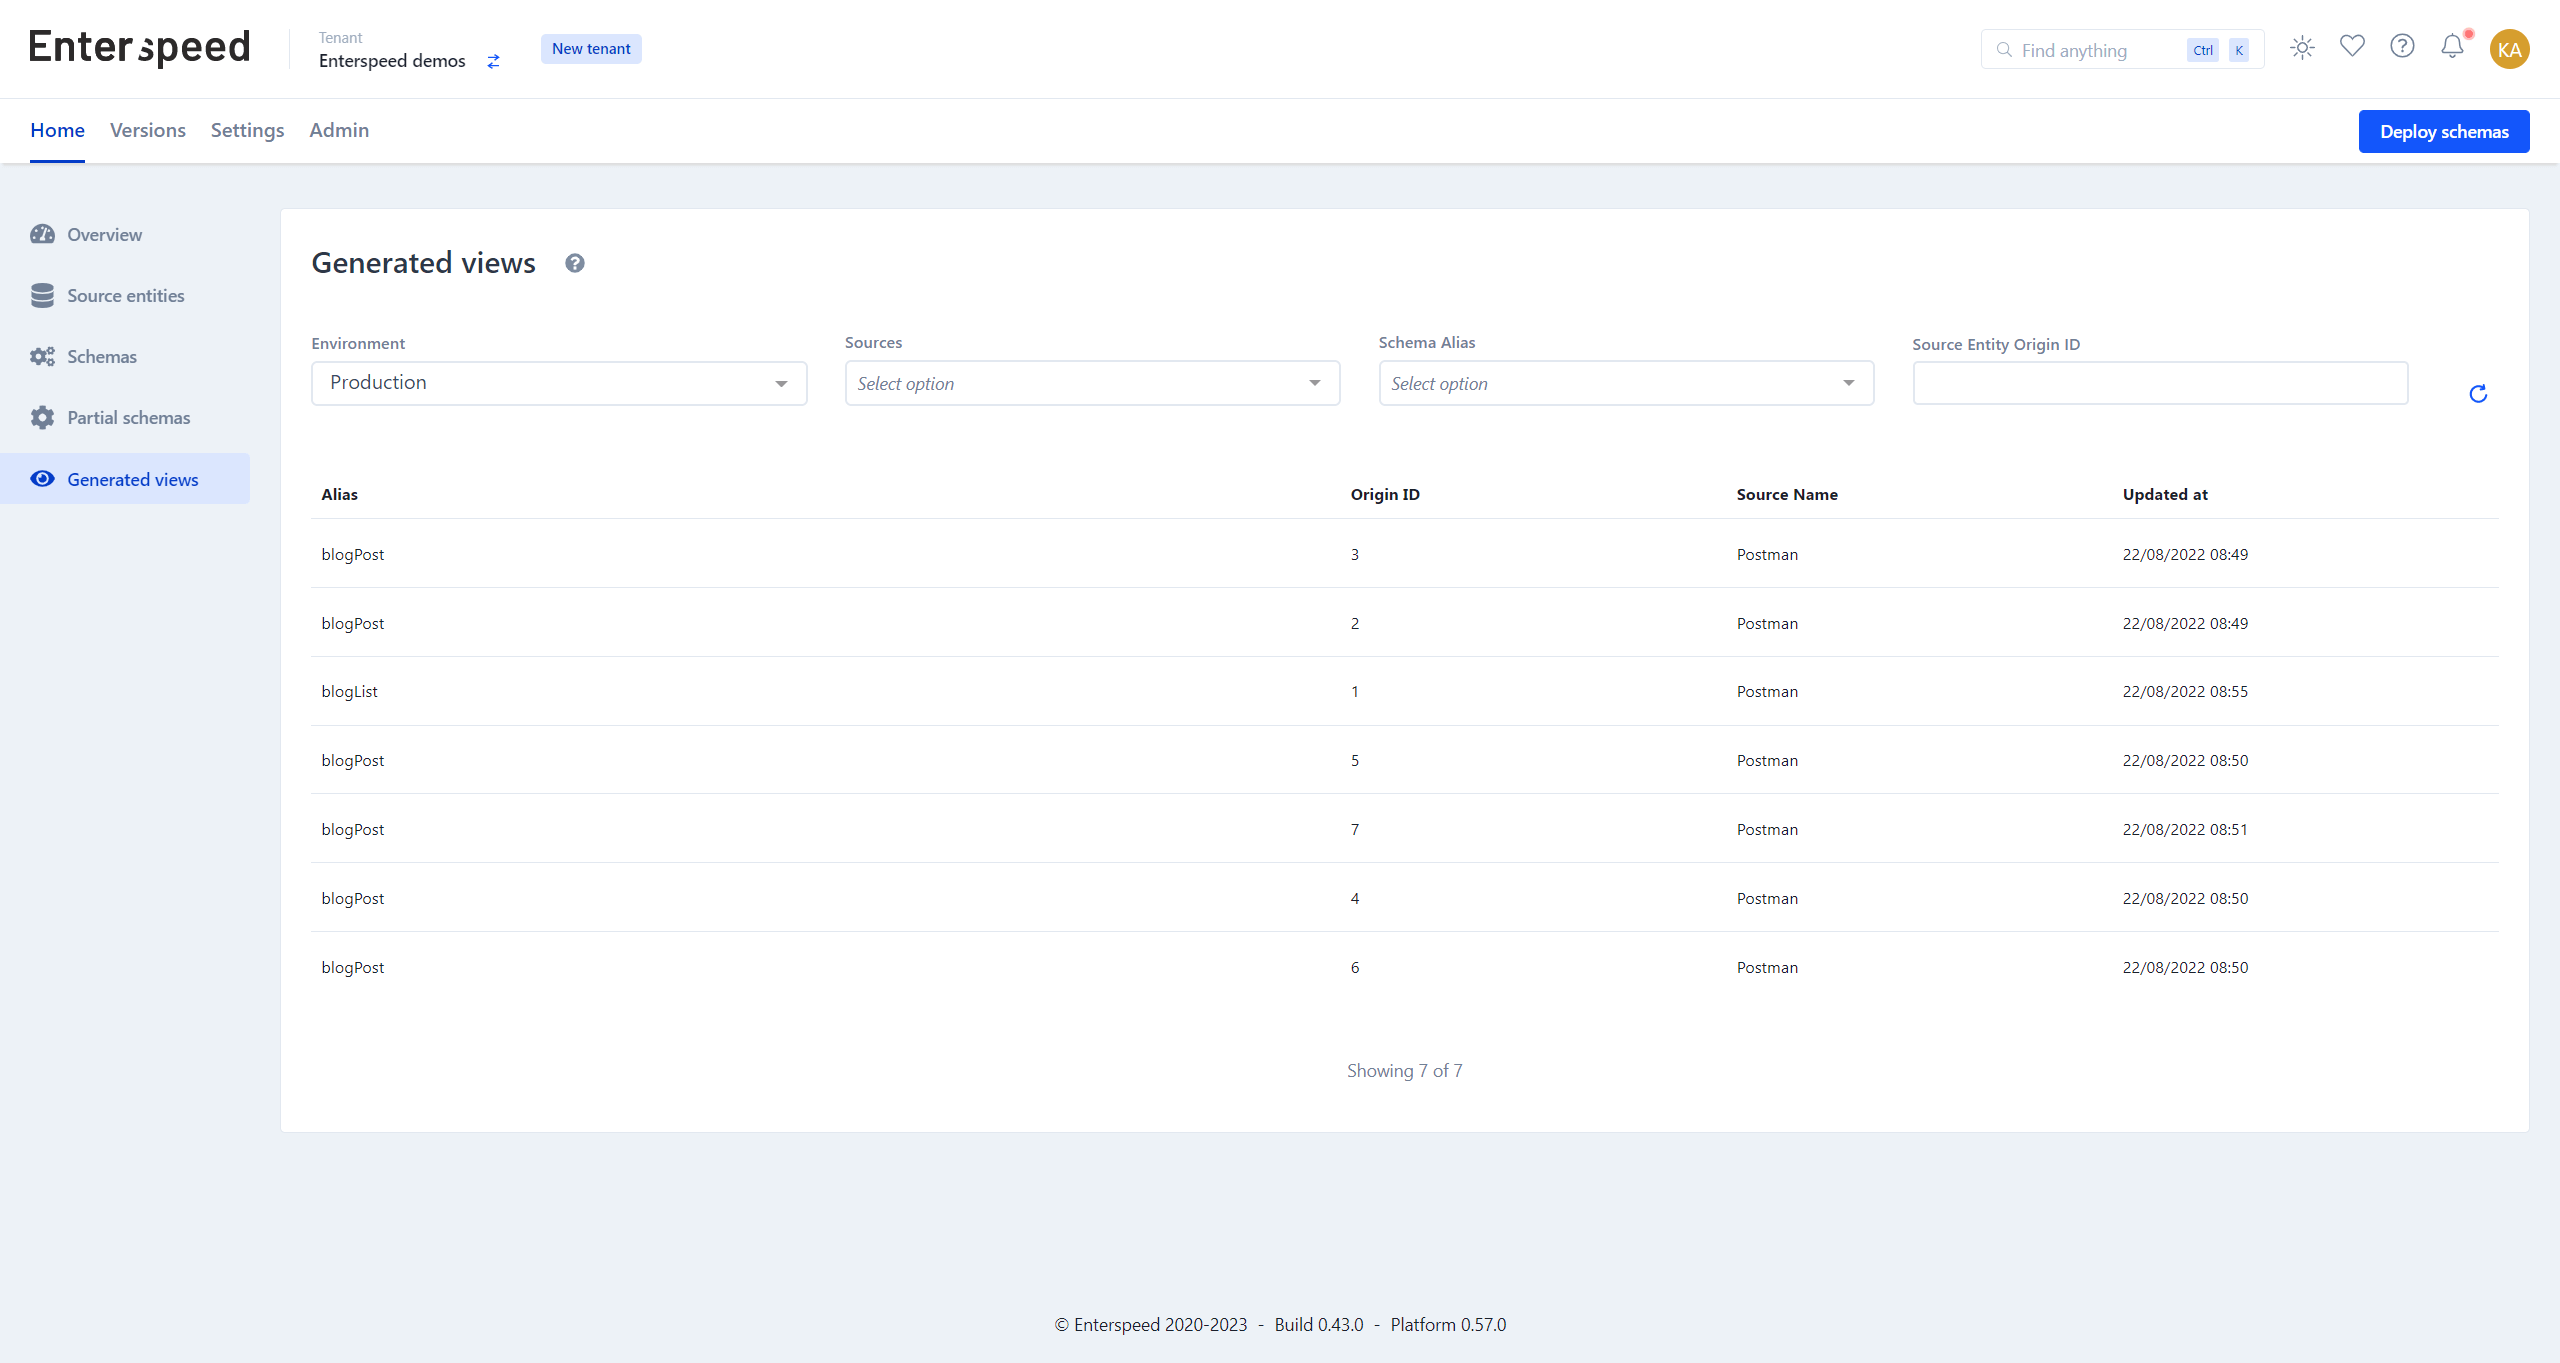The height and width of the screenshot is (1363, 2560).
Task: Switch to the Versions tab
Action: [147, 130]
